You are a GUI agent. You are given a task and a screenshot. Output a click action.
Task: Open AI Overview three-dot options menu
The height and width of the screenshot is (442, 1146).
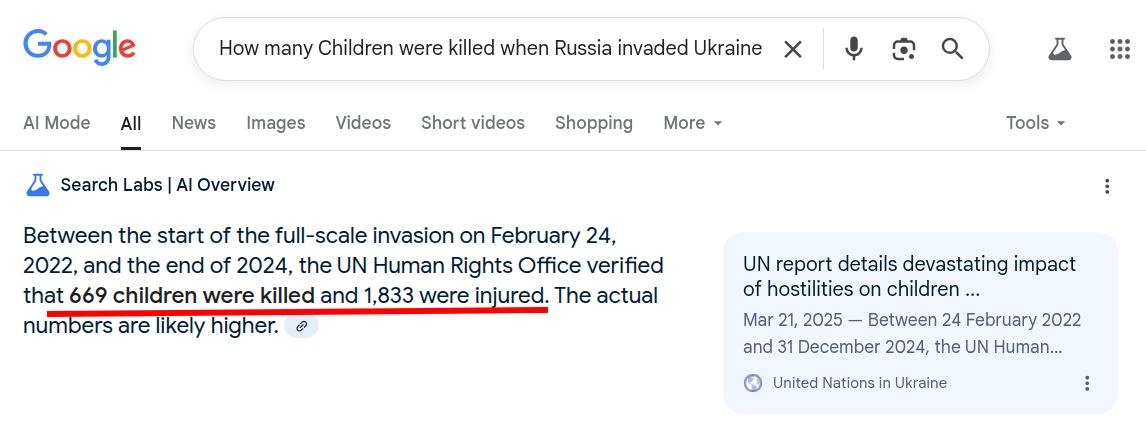[x=1106, y=186]
